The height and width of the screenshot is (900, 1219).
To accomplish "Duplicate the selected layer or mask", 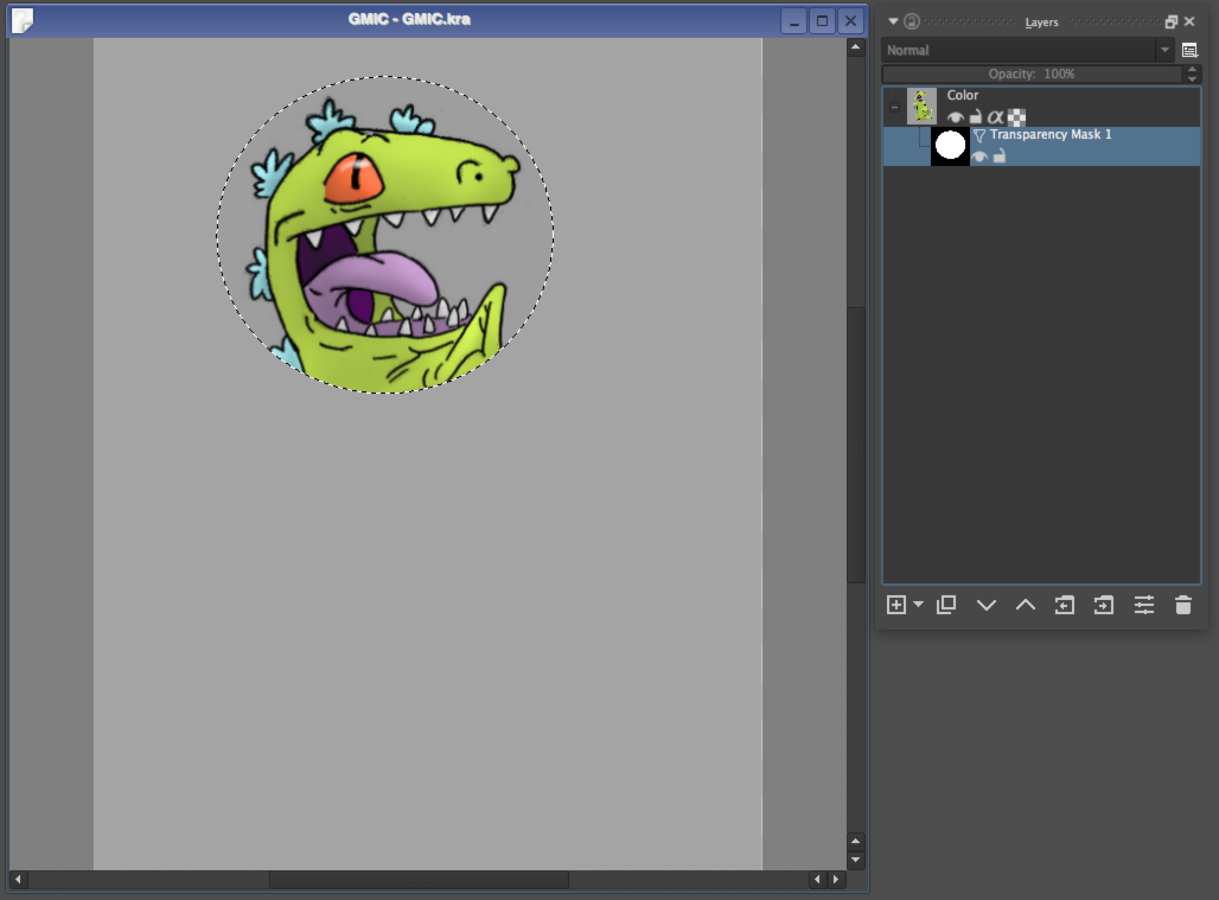I will point(946,605).
